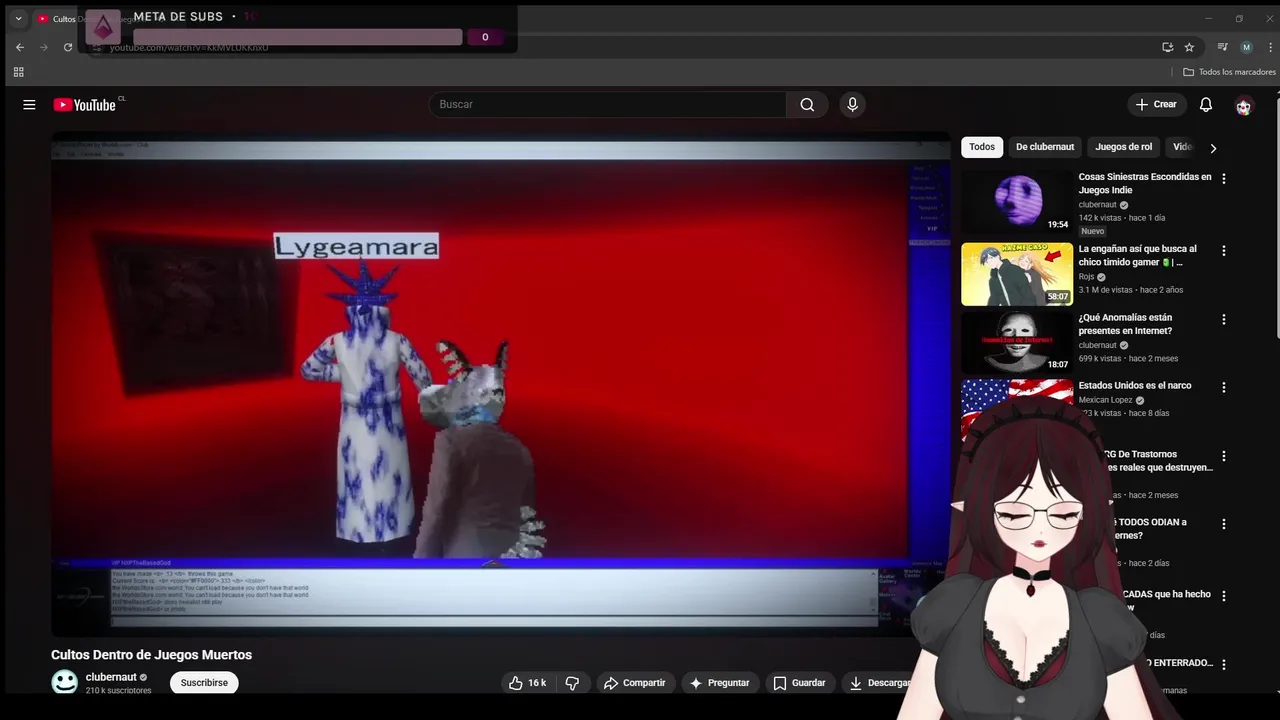
Task: Open Chrome profile M avatar
Action: pyautogui.click(x=1246, y=47)
